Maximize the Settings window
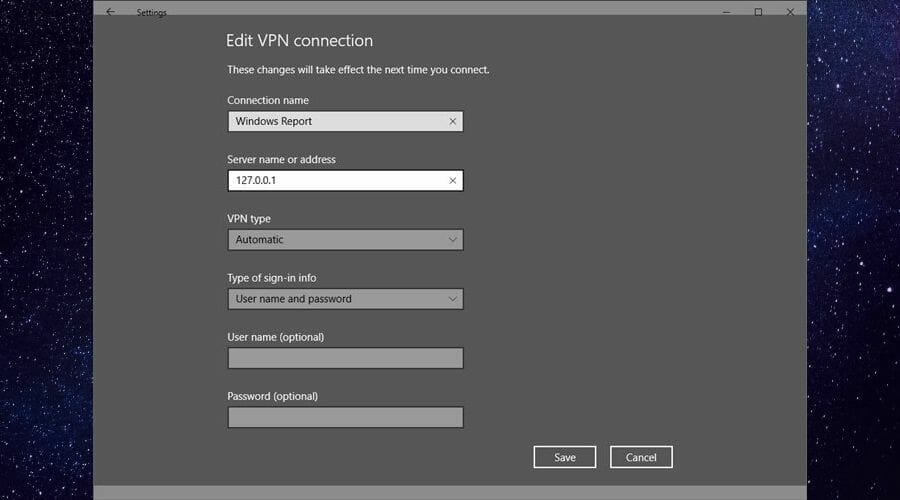Image resolution: width=900 pixels, height=500 pixels. (758, 12)
